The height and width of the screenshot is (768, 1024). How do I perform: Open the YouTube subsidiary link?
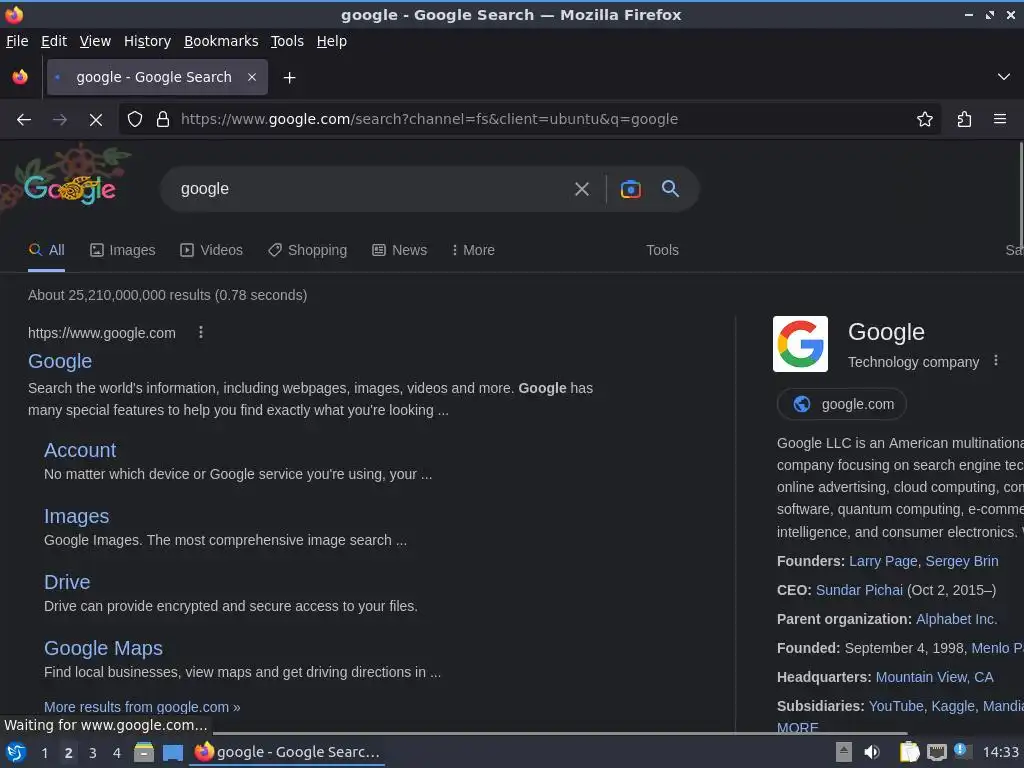click(895, 706)
